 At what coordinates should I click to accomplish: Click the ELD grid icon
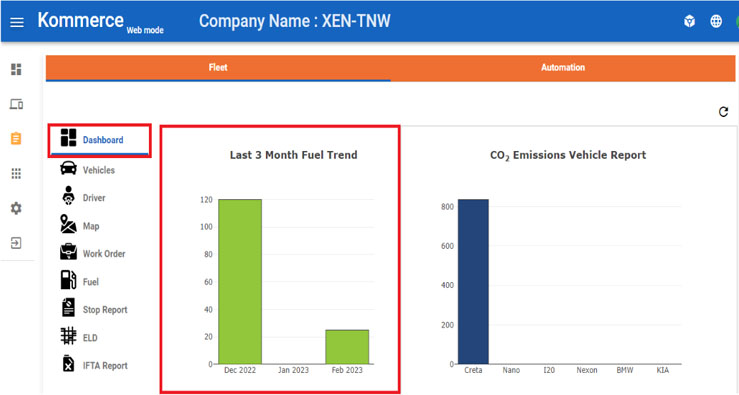(68, 336)
